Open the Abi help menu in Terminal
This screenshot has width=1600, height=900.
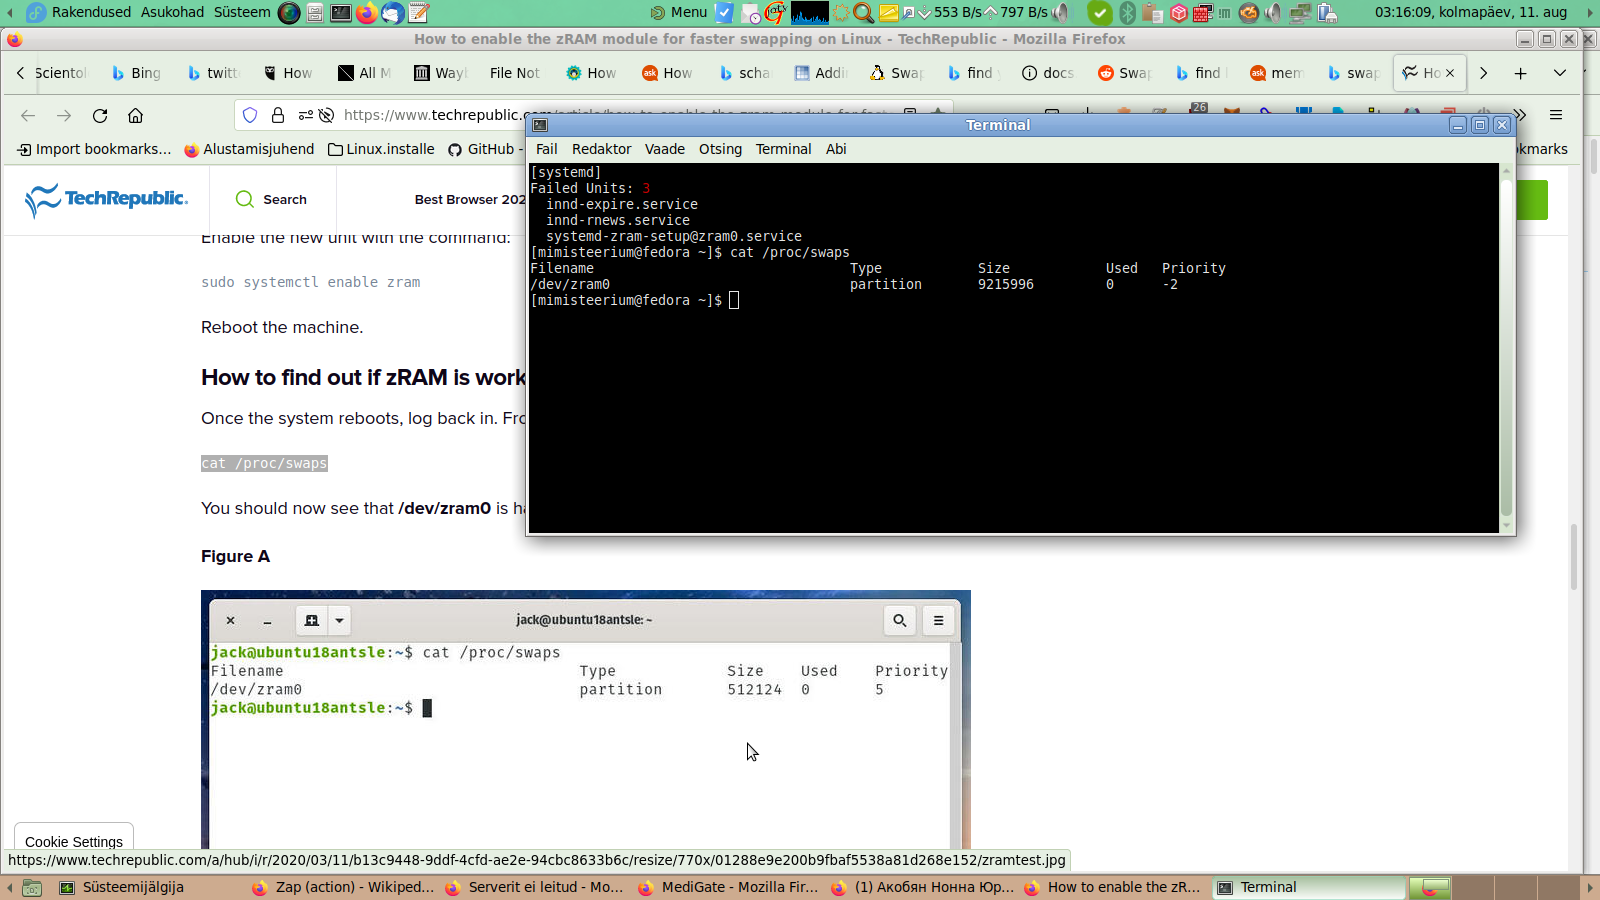click(x=836, y=149)
